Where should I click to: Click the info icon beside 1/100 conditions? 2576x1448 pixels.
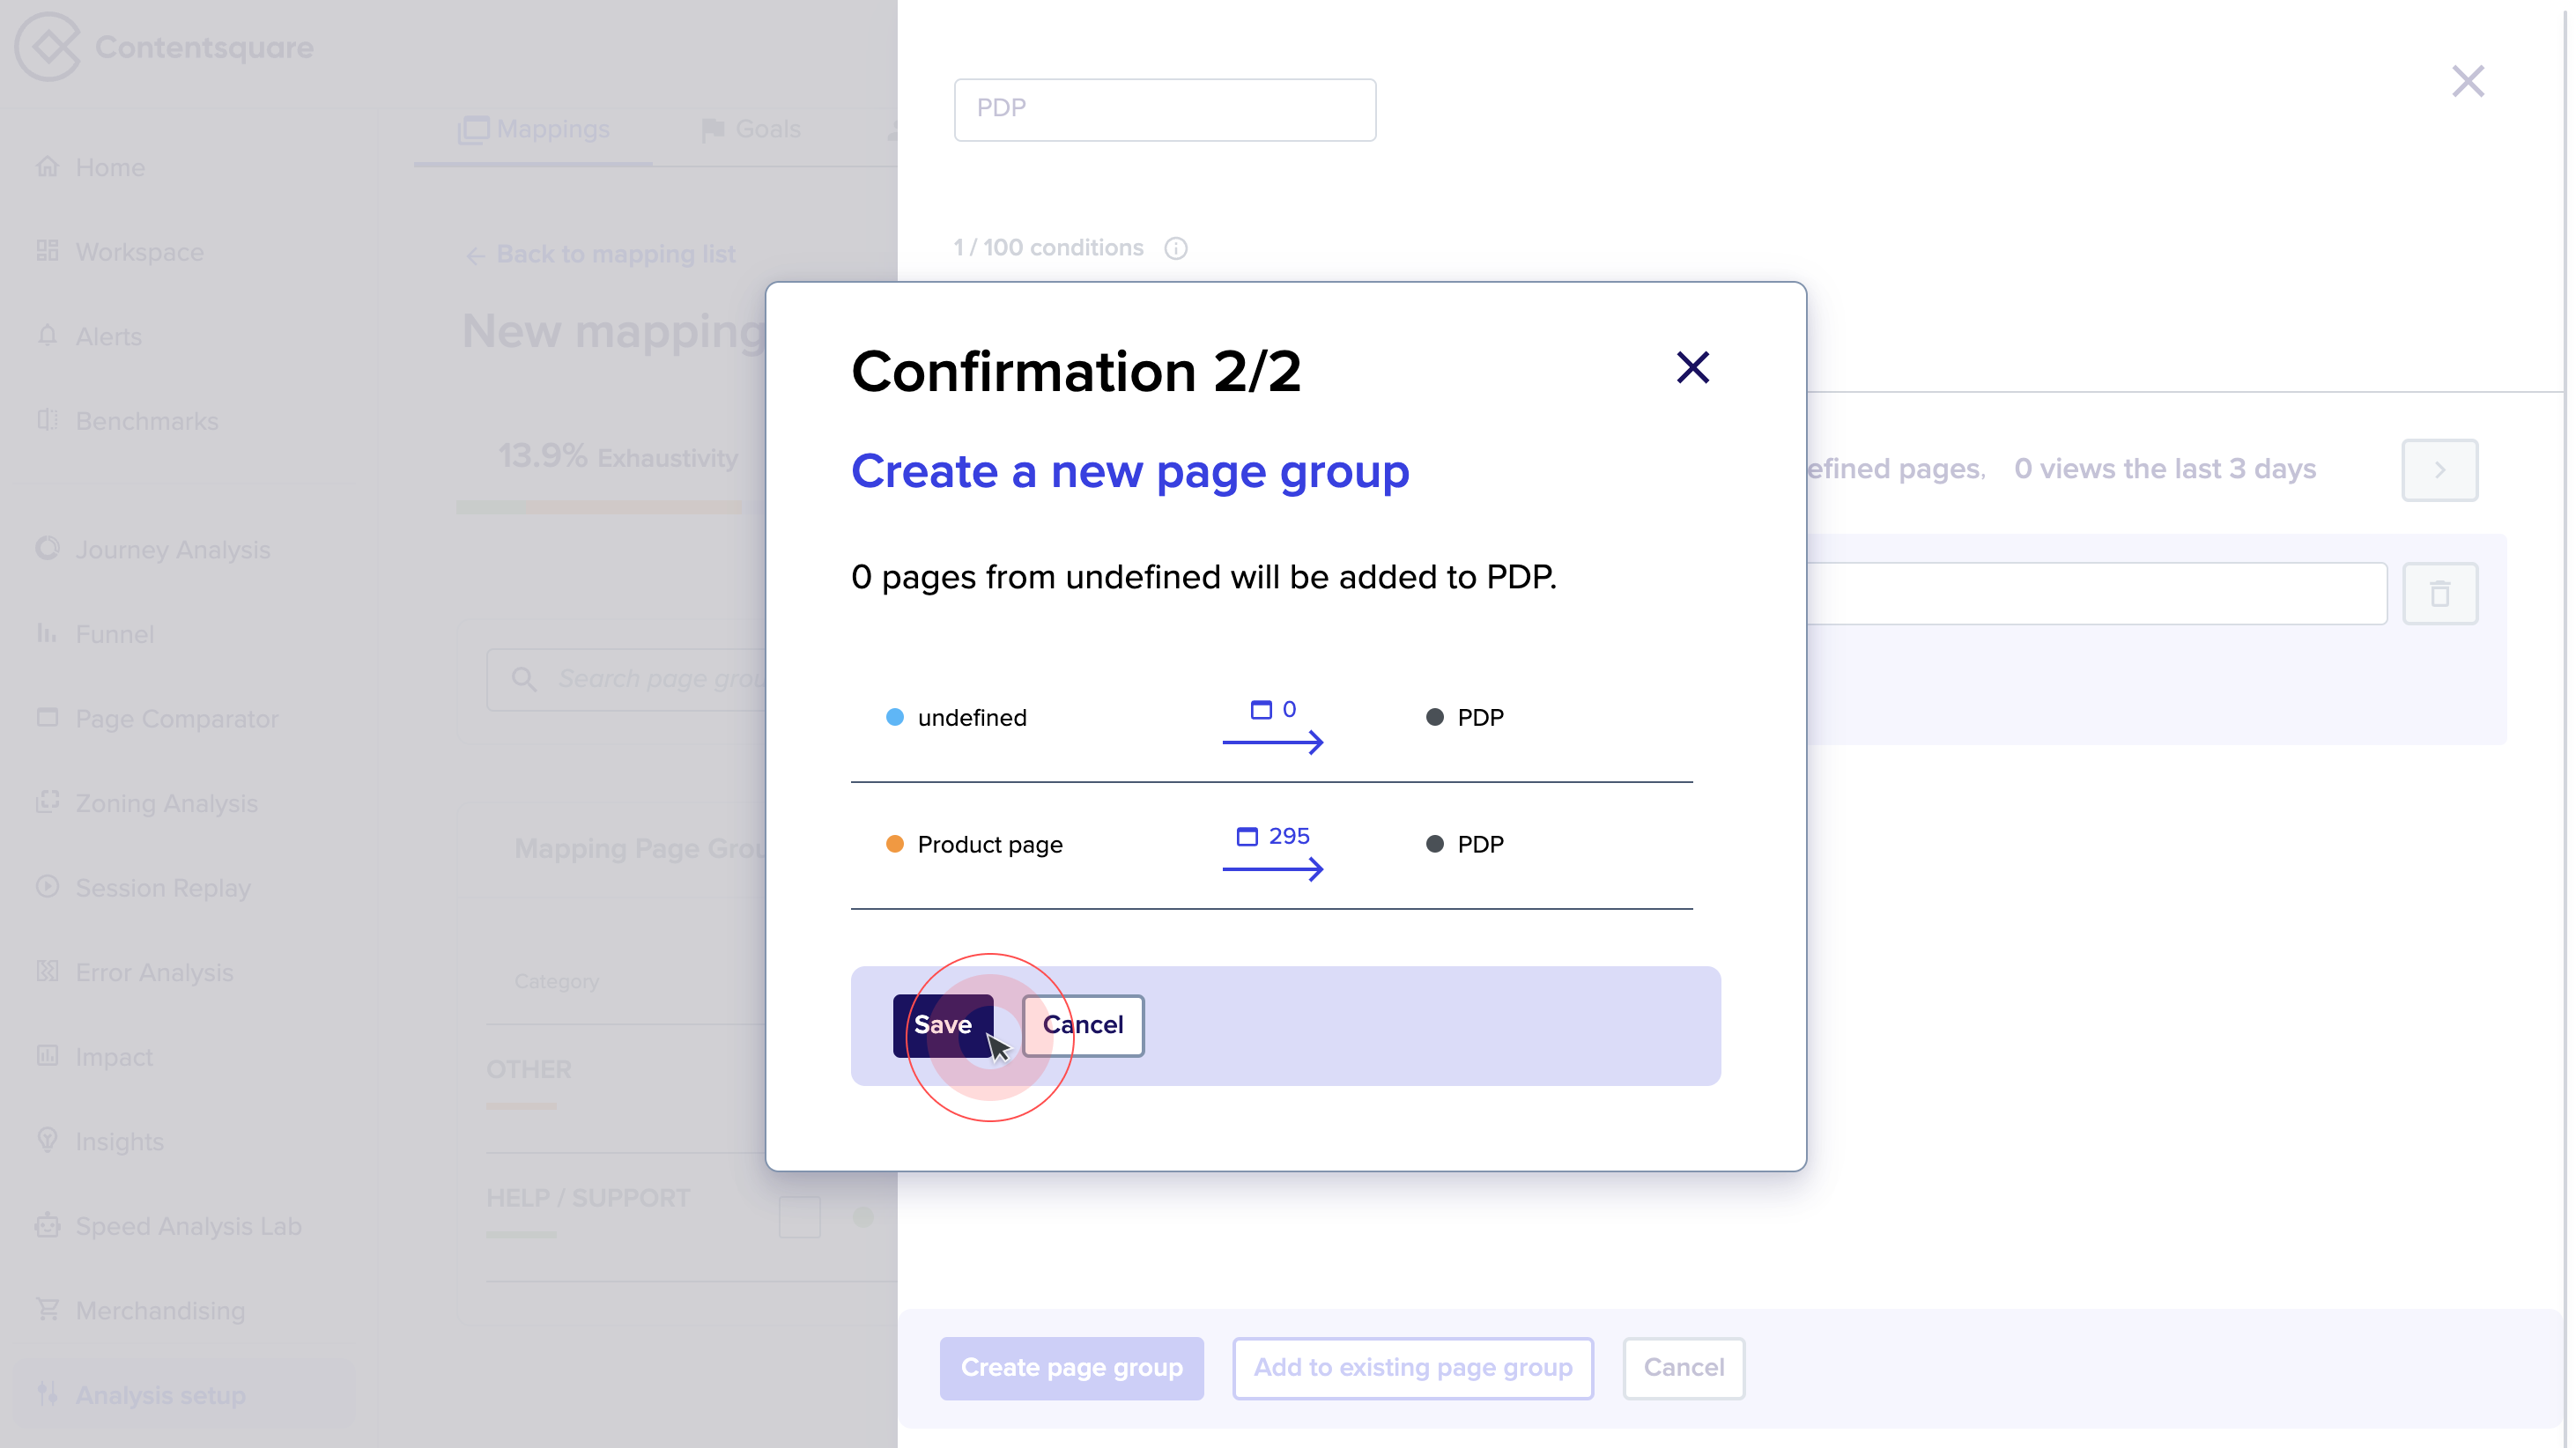pos(1176,248)
